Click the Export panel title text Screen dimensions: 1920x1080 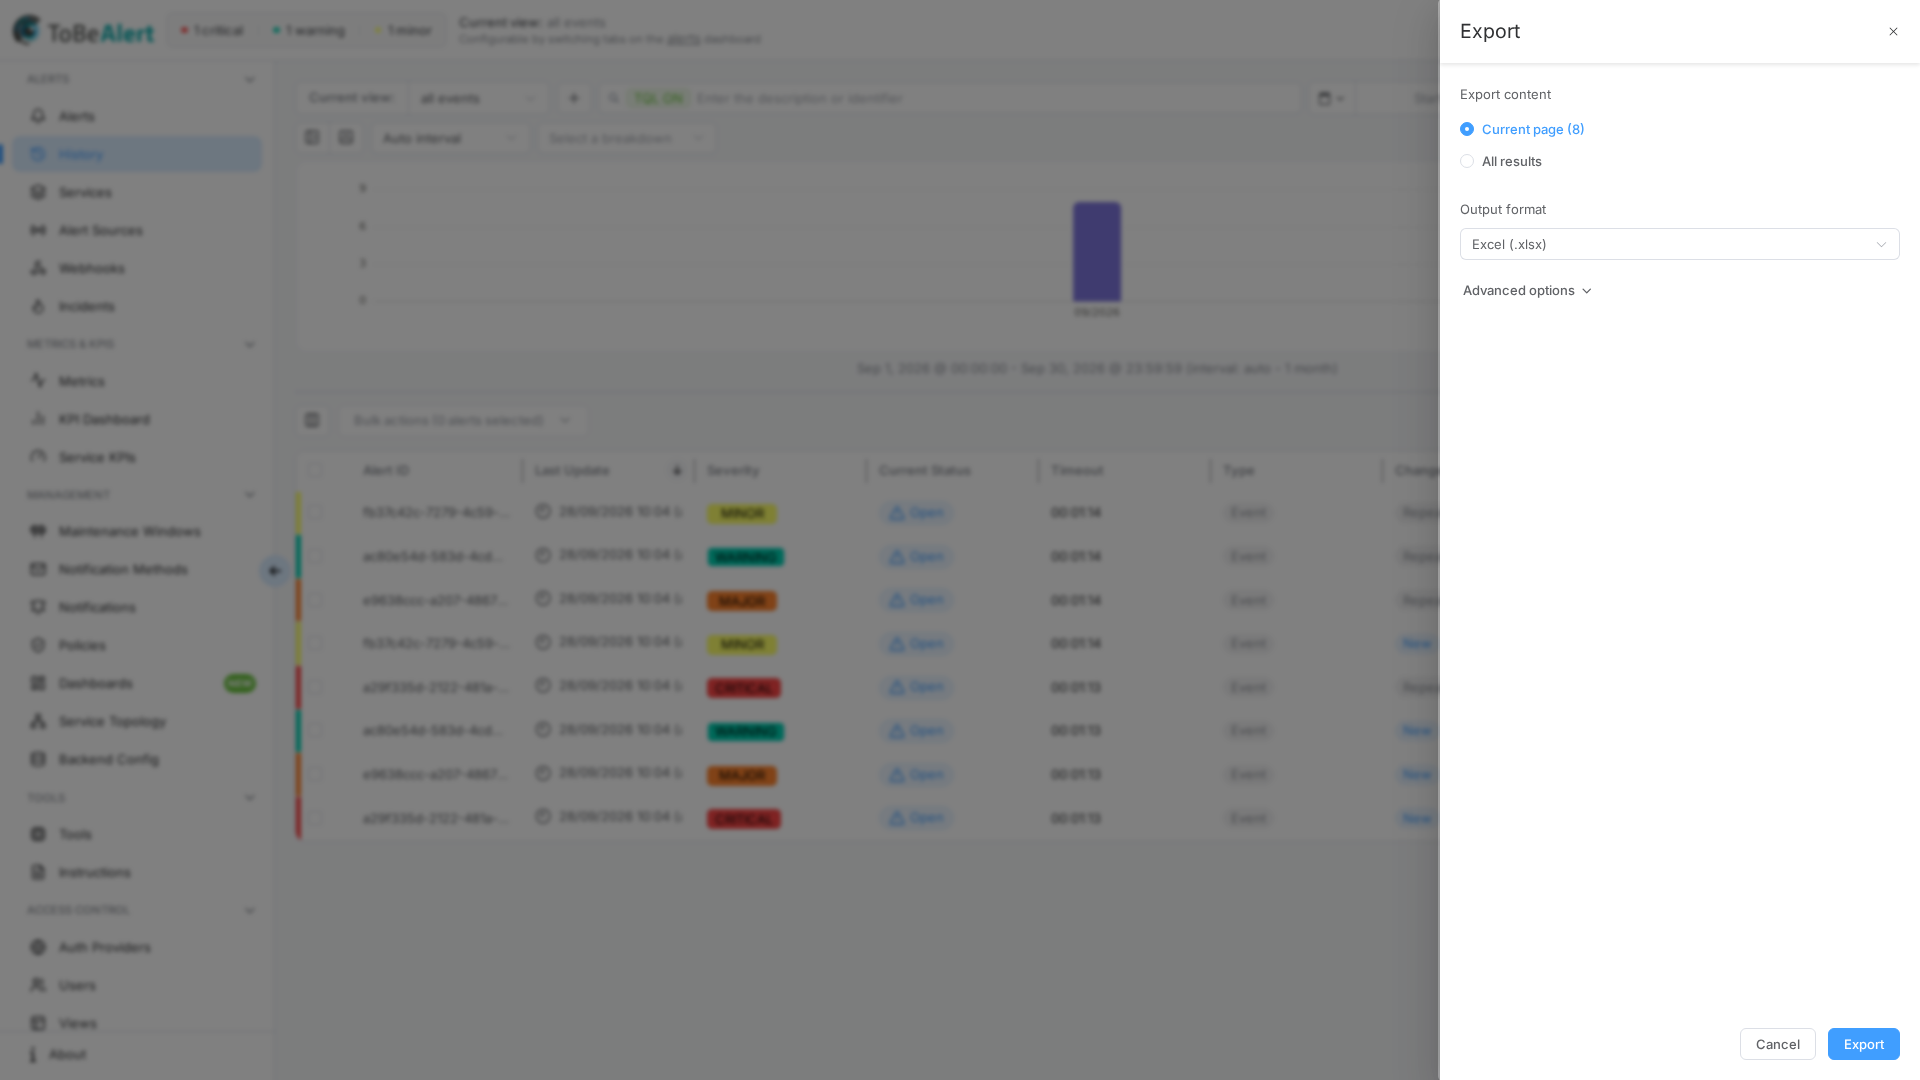1489,31
